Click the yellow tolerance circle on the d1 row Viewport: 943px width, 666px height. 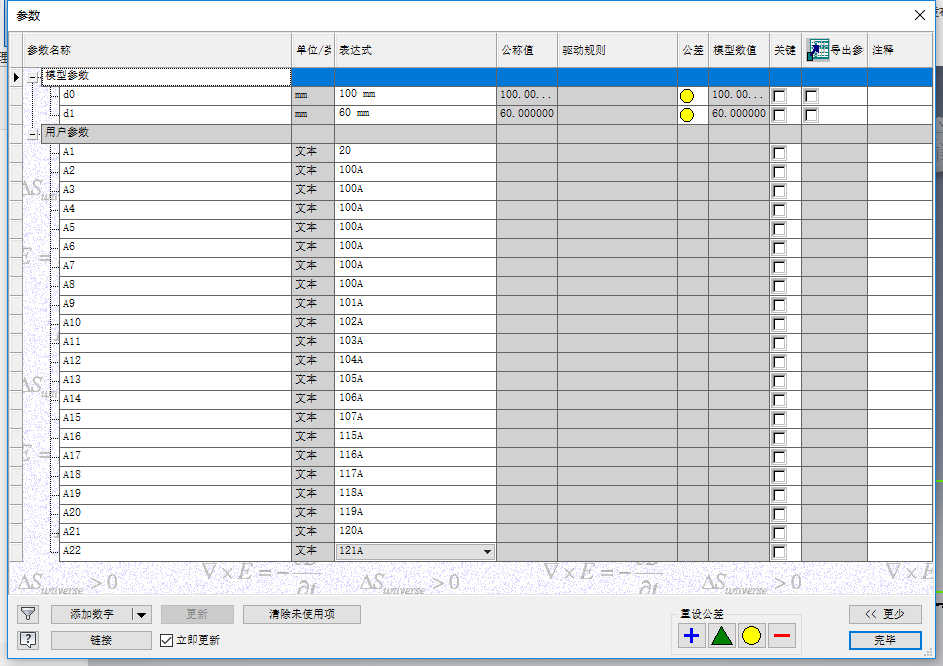[x=687, y=114]
